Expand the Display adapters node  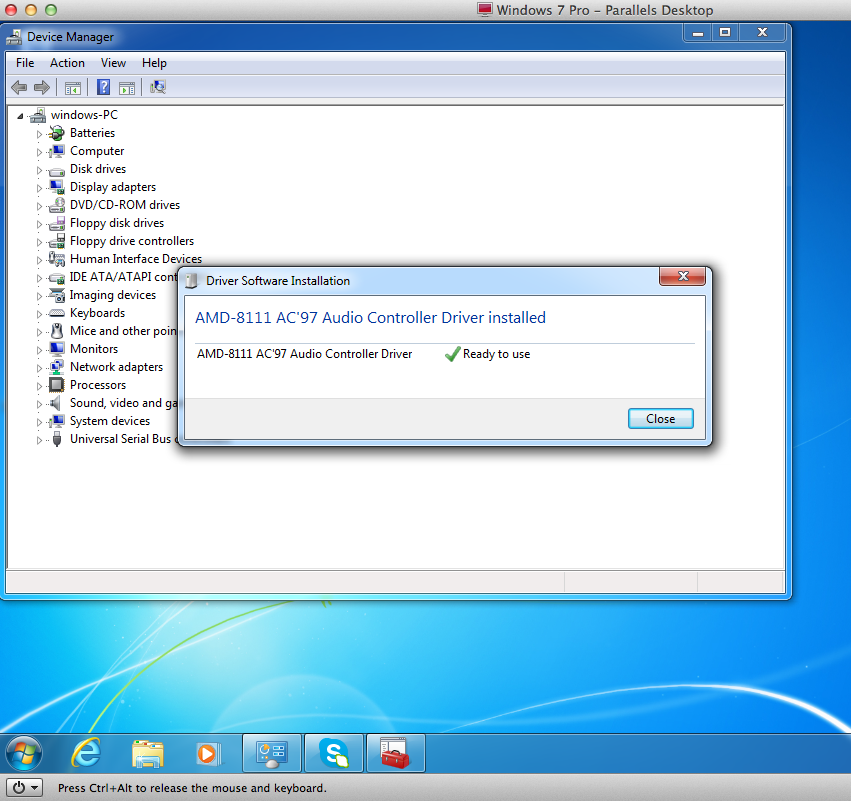(40, 188)
